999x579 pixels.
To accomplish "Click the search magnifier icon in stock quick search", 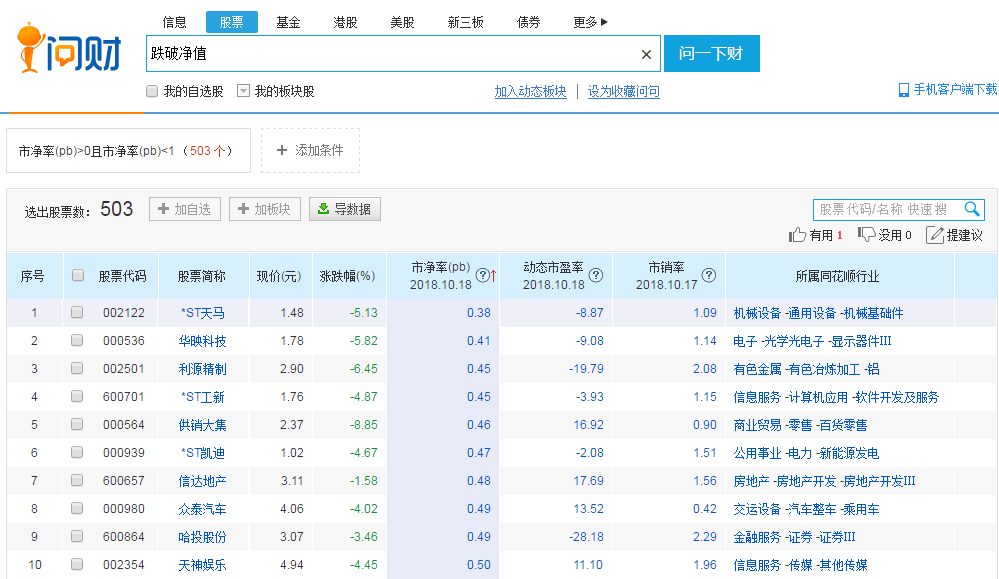I will coord(972,209).
